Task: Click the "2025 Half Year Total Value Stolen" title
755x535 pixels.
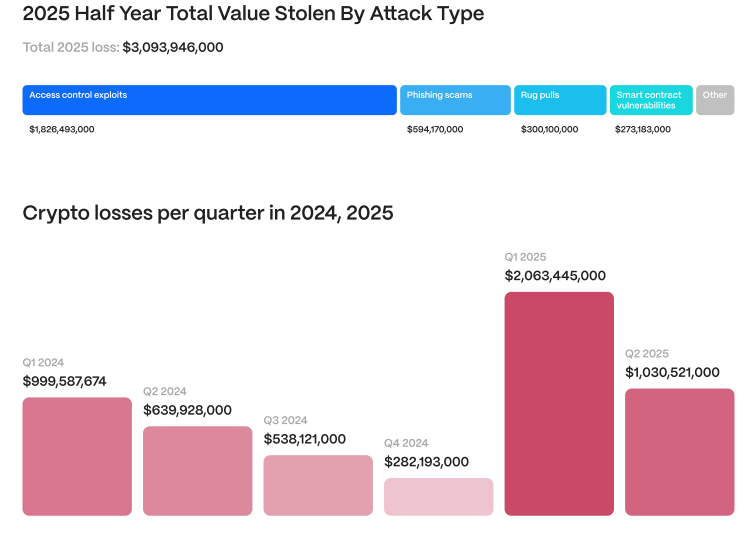Action: pyautogui.click(x=253, y=14)
